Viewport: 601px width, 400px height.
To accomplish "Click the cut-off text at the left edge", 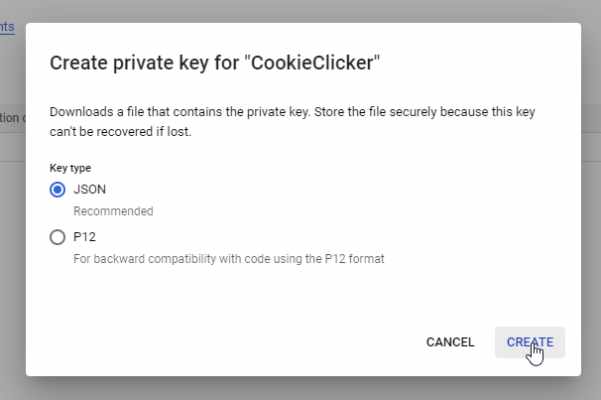I will click(x=11, y=118).
